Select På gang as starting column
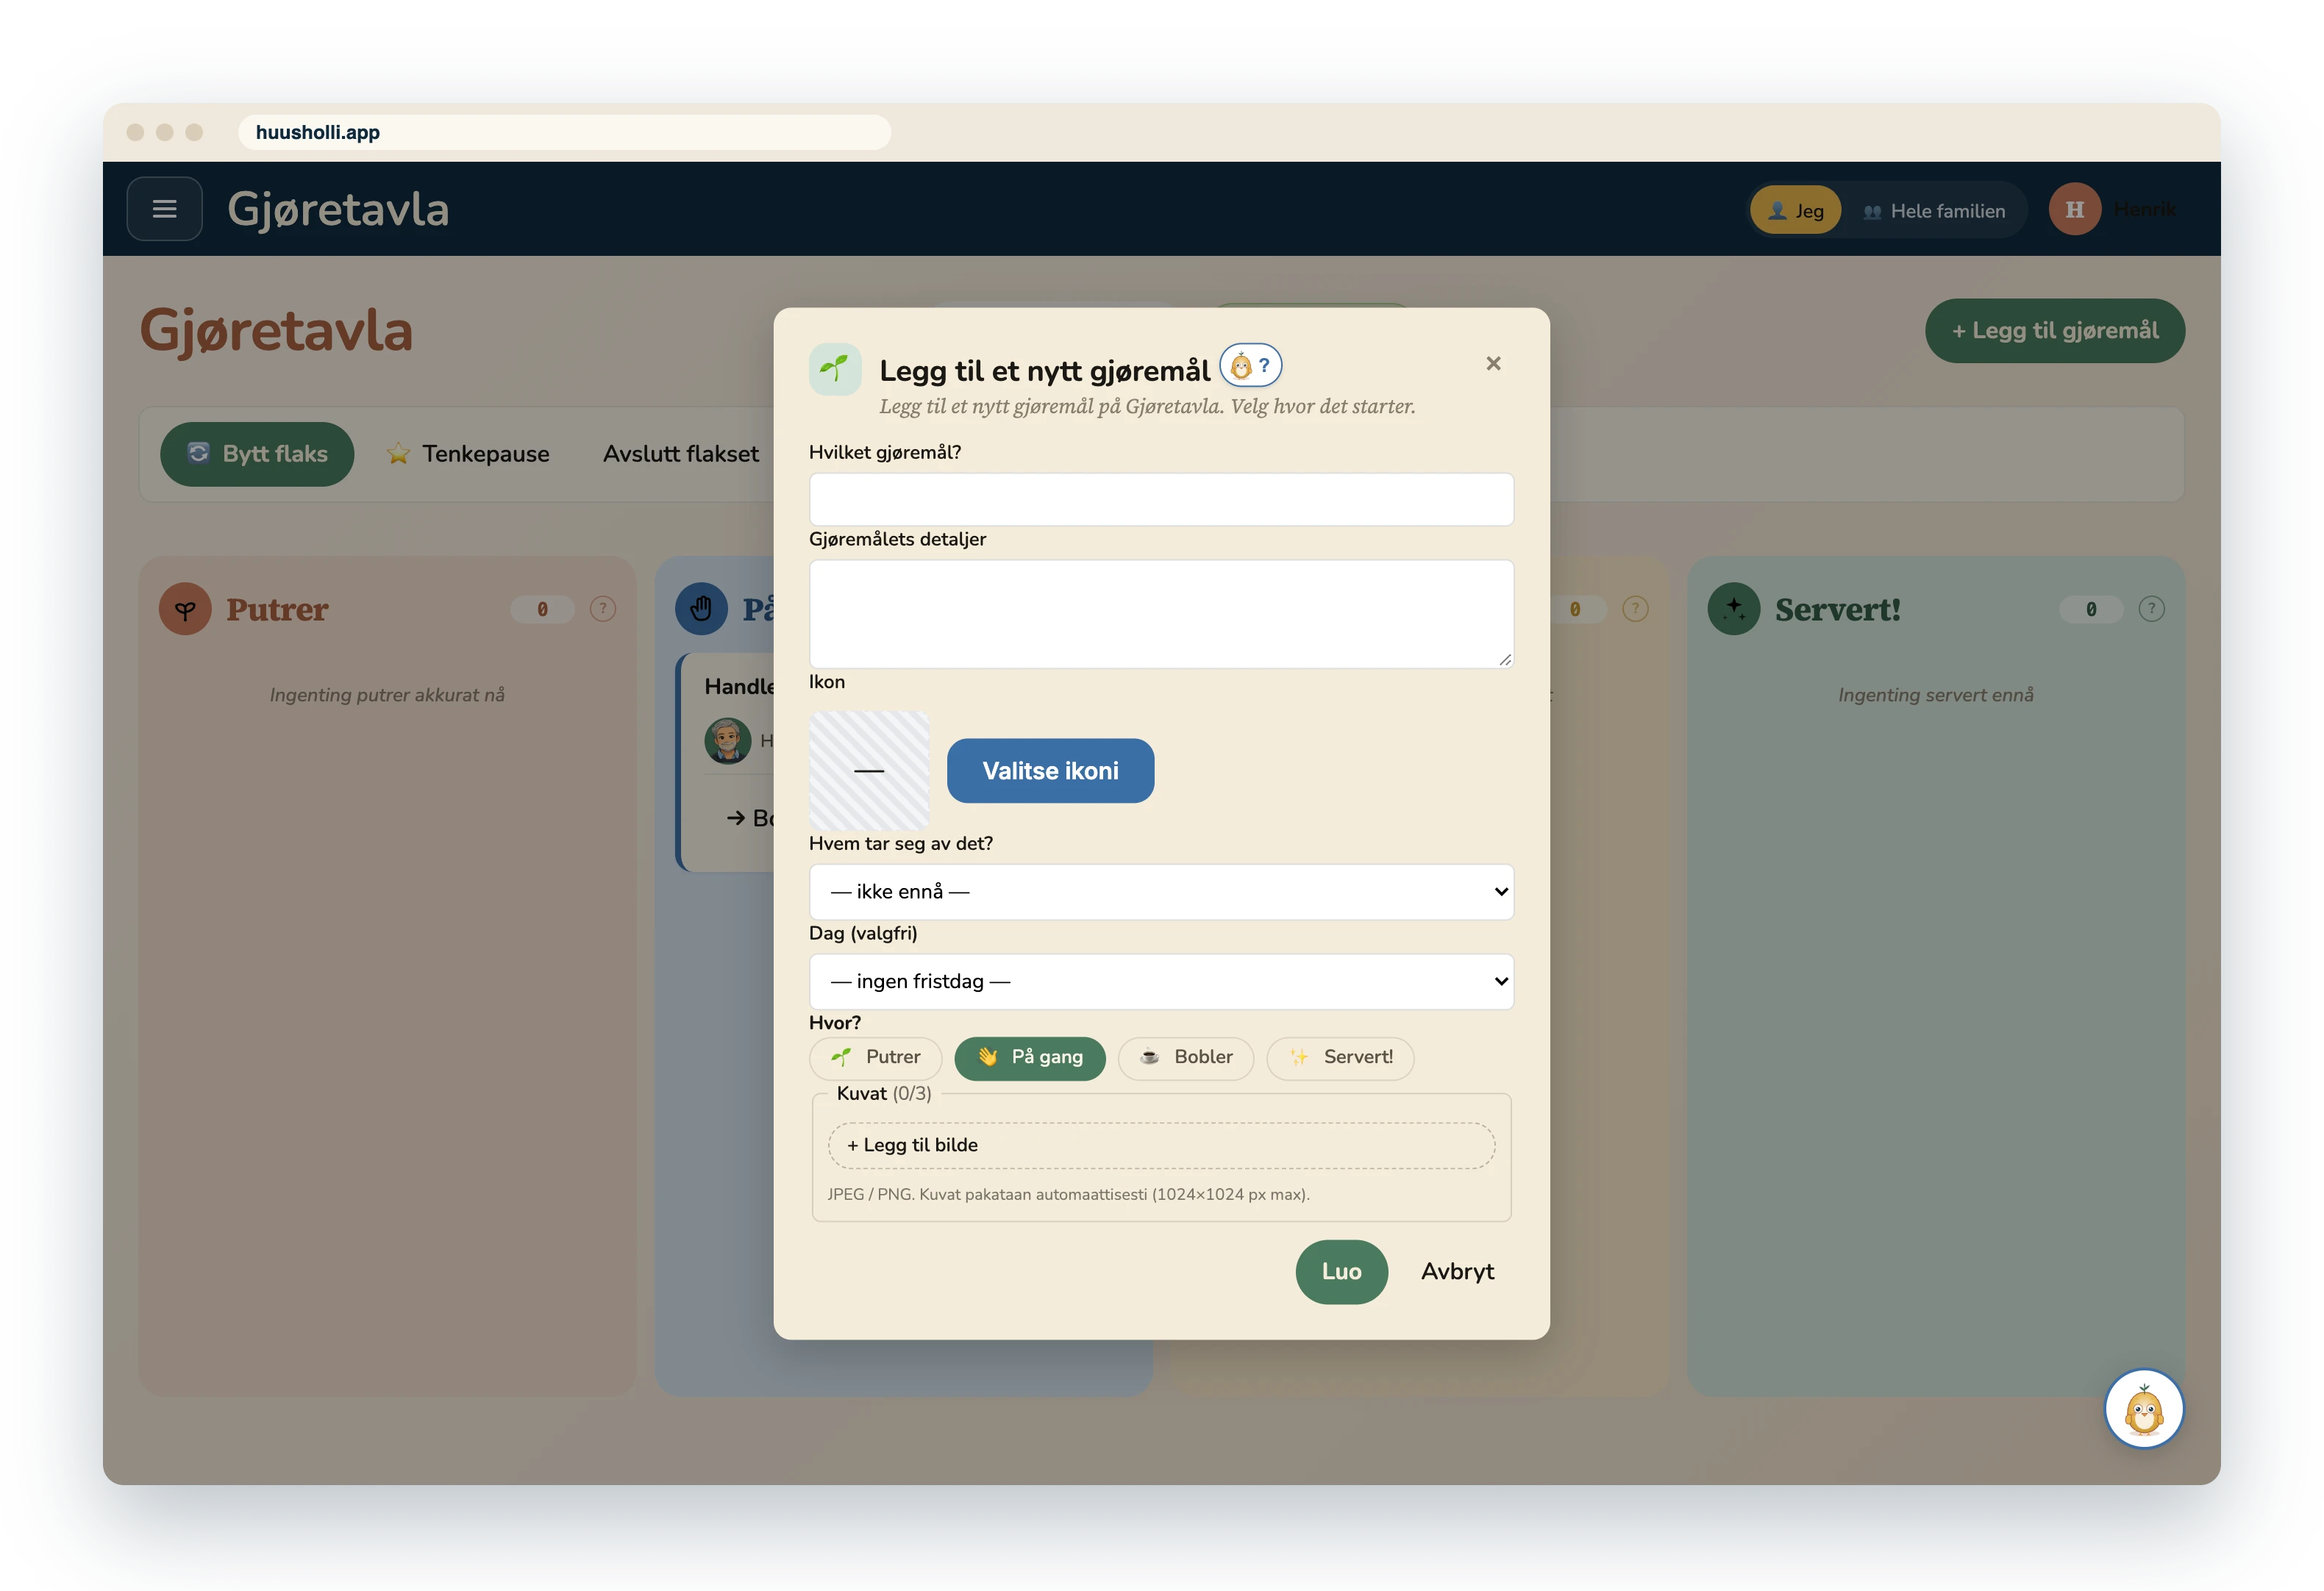The width and height of the screenshot is (2324, 1591). pos(1030,1058)
